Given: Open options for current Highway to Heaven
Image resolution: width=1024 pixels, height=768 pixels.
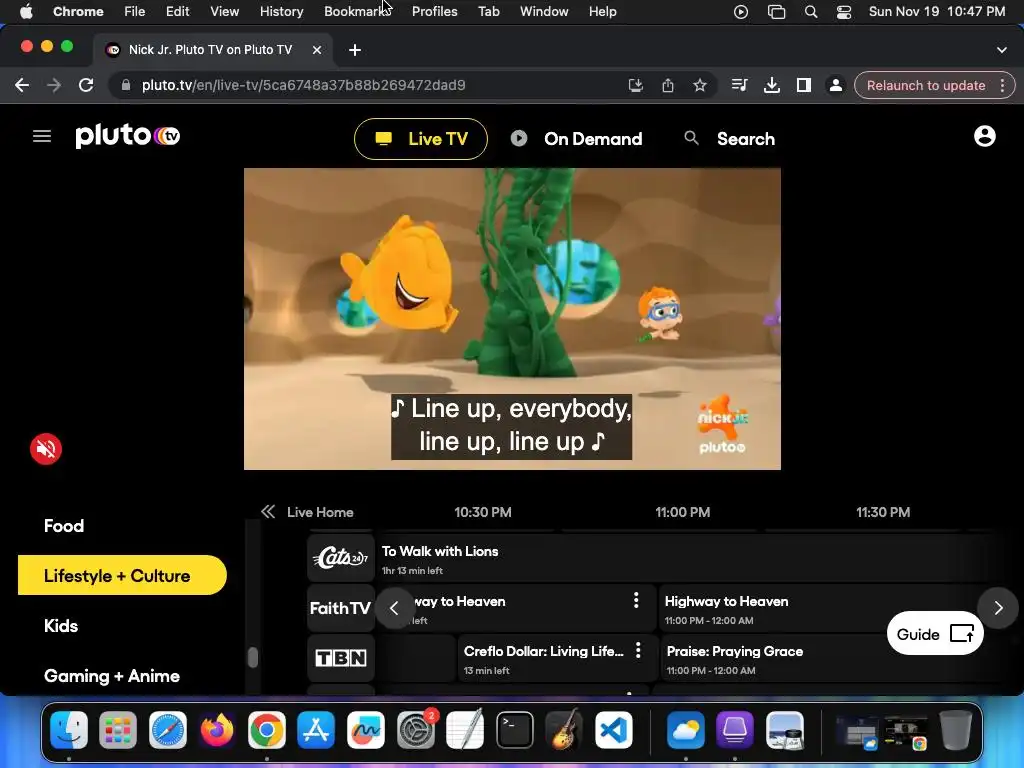Looking at the screenshot, I should point(635,600).
